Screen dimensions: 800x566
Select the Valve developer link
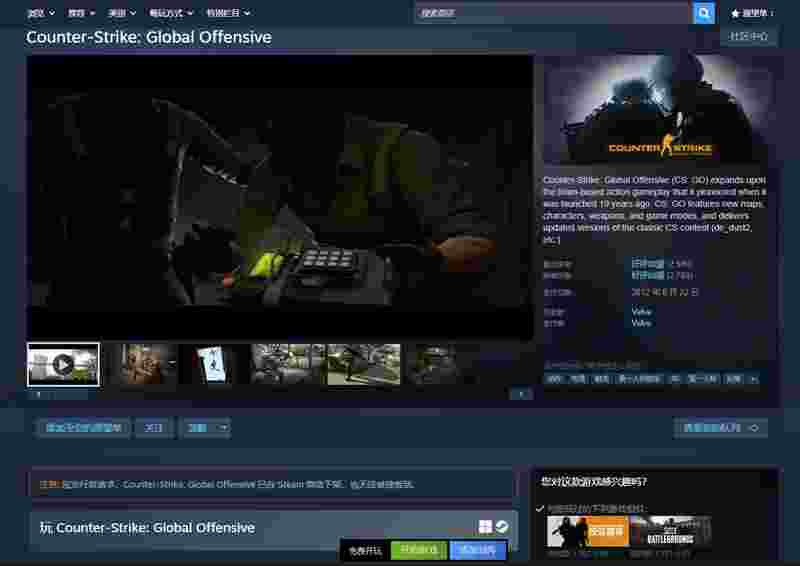[x=641, y=312]
